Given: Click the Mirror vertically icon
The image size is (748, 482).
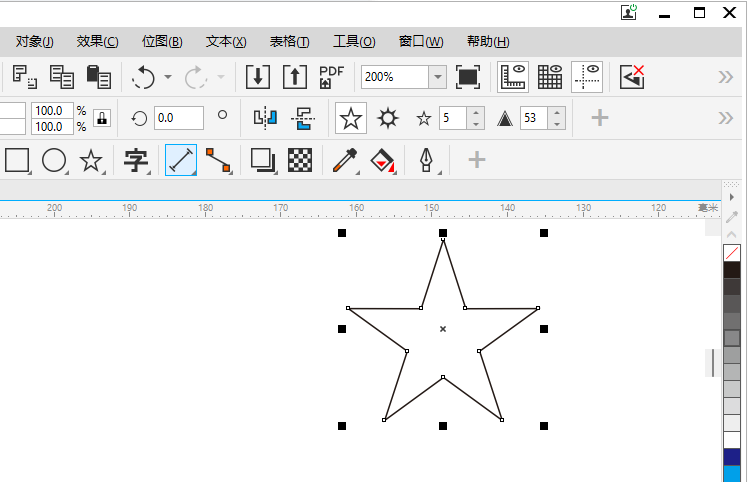Looking at the screenshot, I should [x=303, y=118].
